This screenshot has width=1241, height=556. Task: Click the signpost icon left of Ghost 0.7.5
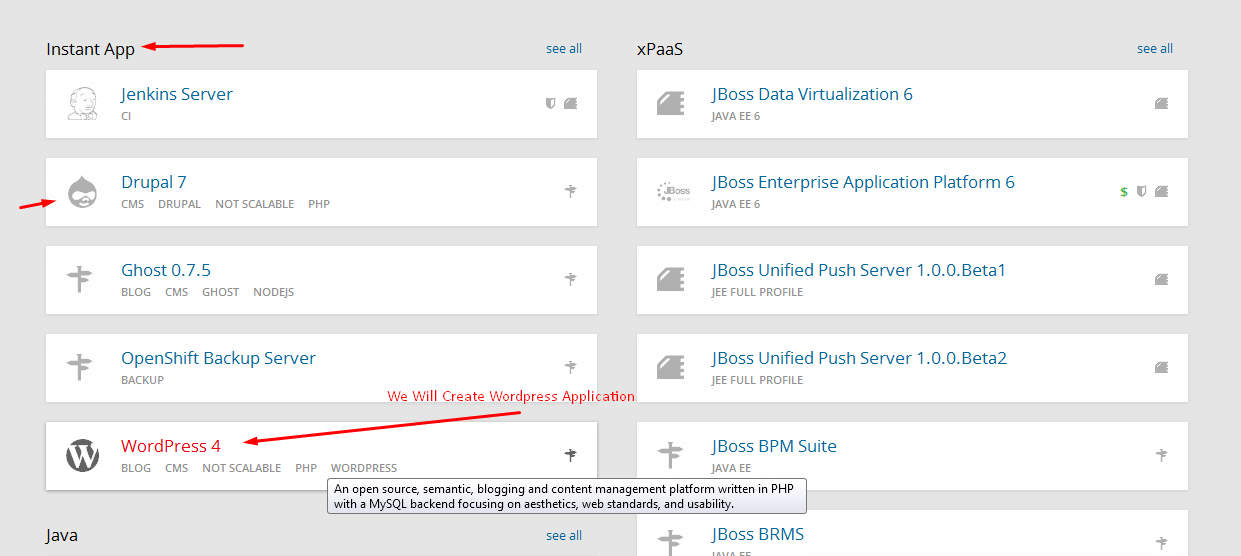[x=80, y=279]
